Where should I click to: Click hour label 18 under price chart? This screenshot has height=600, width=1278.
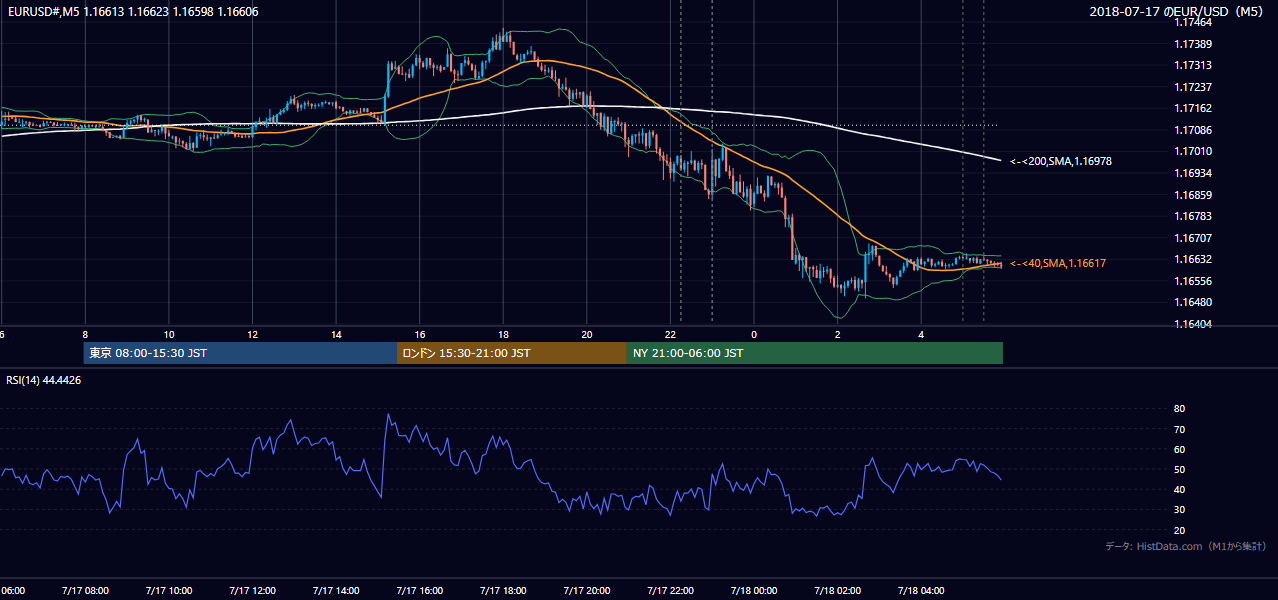tap(503, 334)
